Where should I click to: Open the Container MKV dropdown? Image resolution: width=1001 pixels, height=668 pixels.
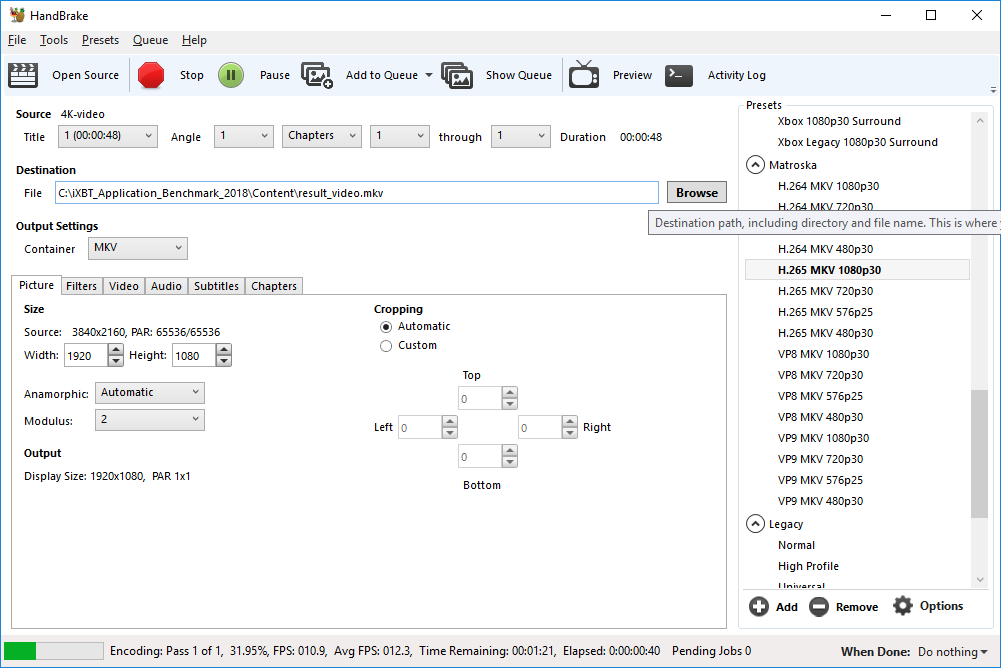tap(138, 248)
